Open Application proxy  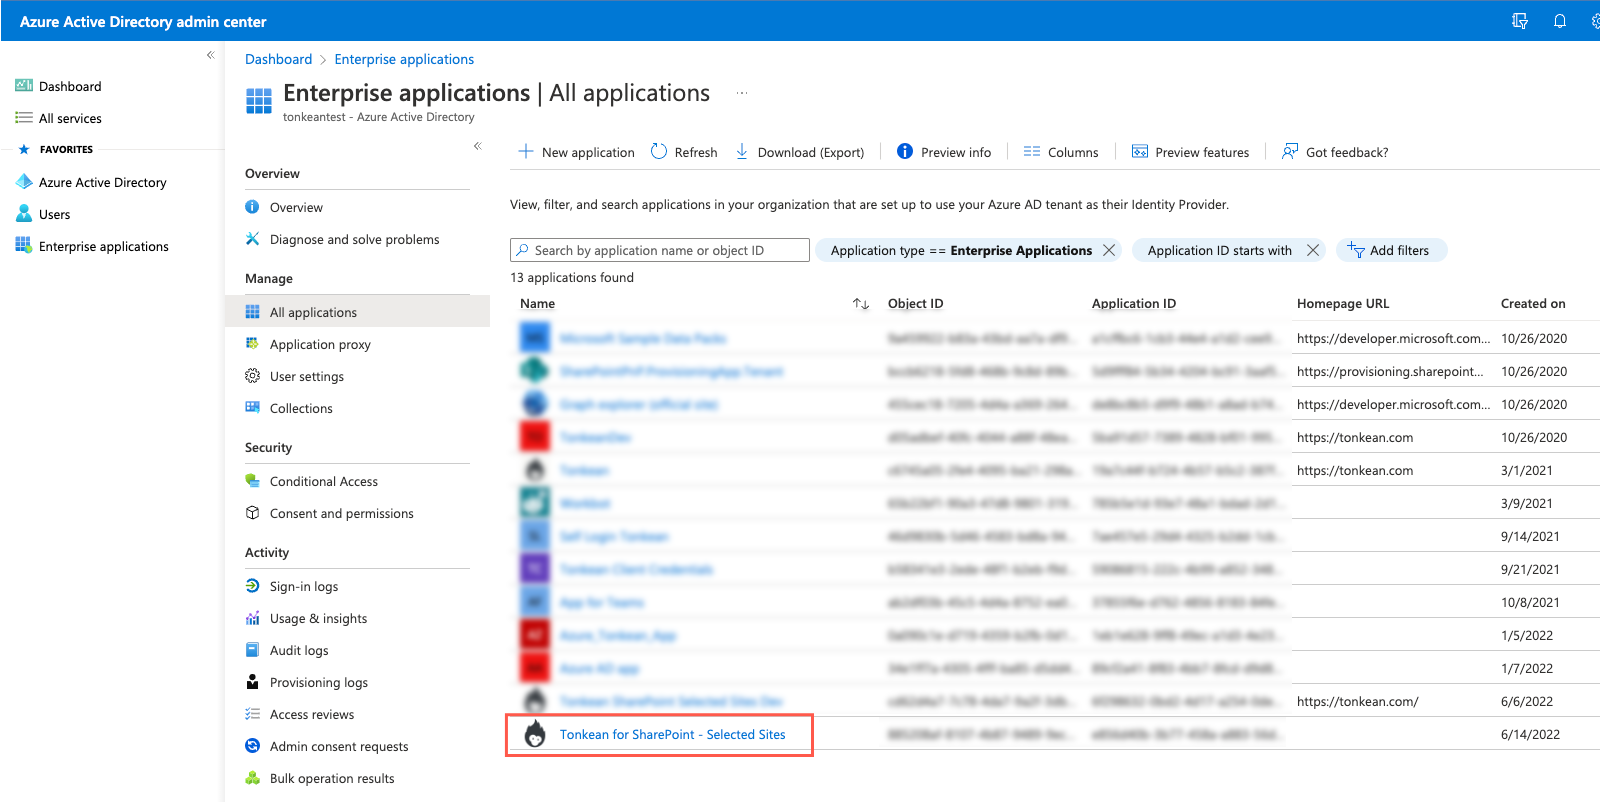[x=320, y=344]
